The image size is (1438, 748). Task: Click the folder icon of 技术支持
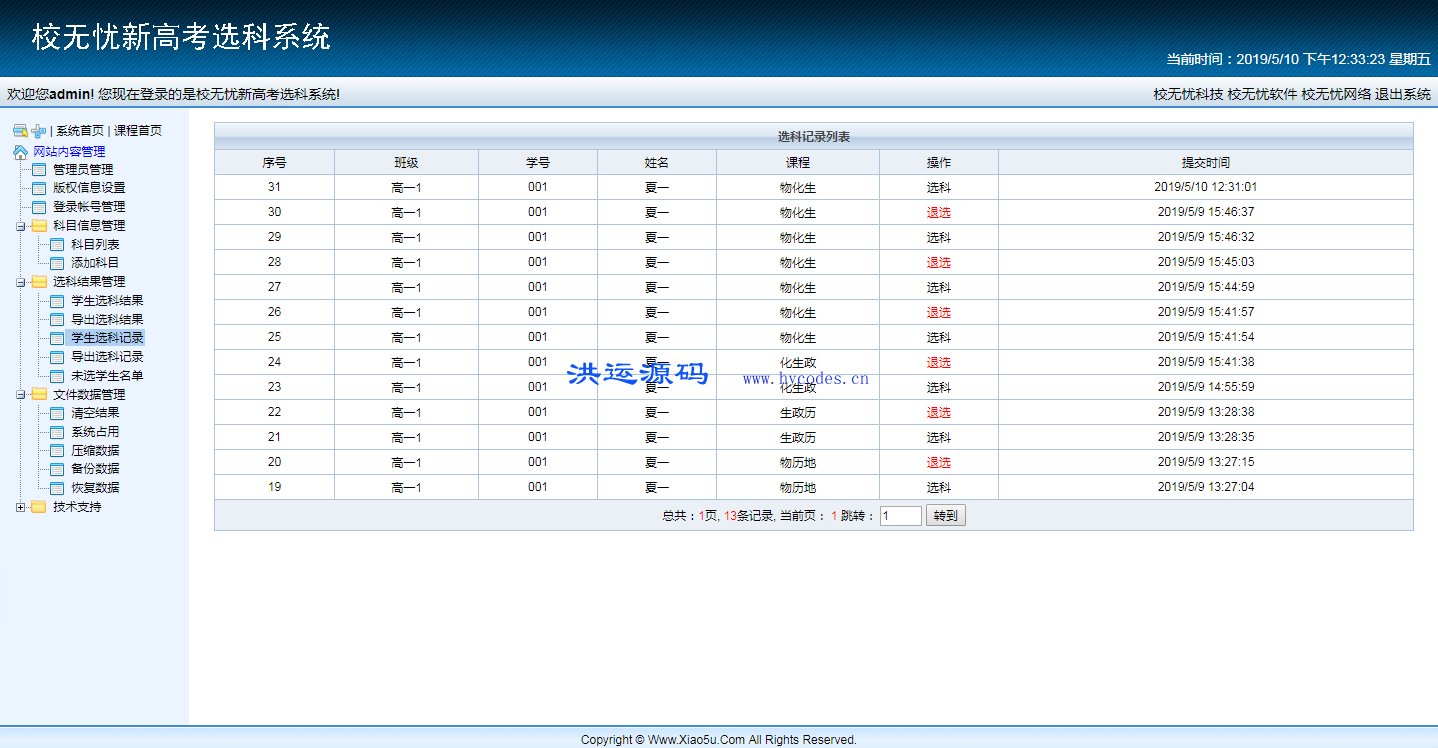coord(39,507)
